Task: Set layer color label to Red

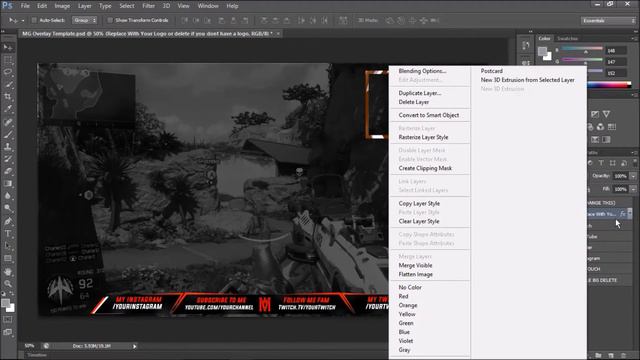Action: click(x=403, y=296)
